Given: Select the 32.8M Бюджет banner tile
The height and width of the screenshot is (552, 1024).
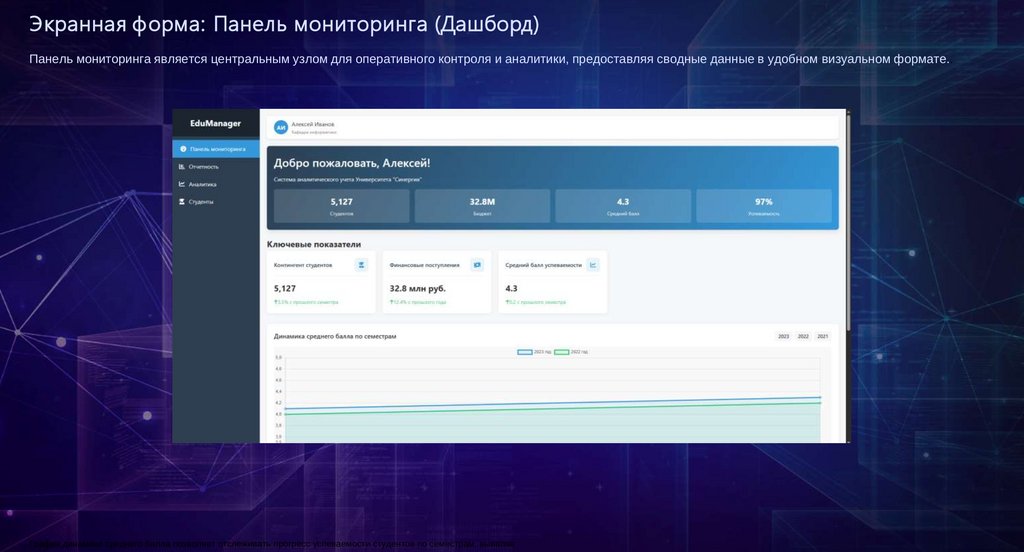Looking at the screenshot, I should pos(482,206).
